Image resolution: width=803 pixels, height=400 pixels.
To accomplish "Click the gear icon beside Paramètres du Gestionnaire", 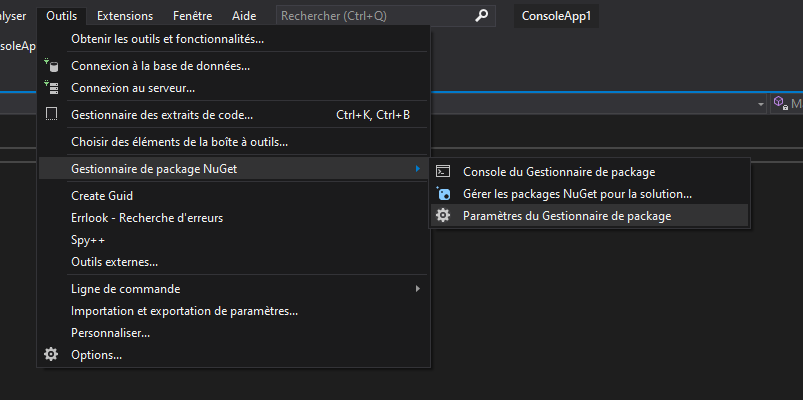I will [443, 216].
